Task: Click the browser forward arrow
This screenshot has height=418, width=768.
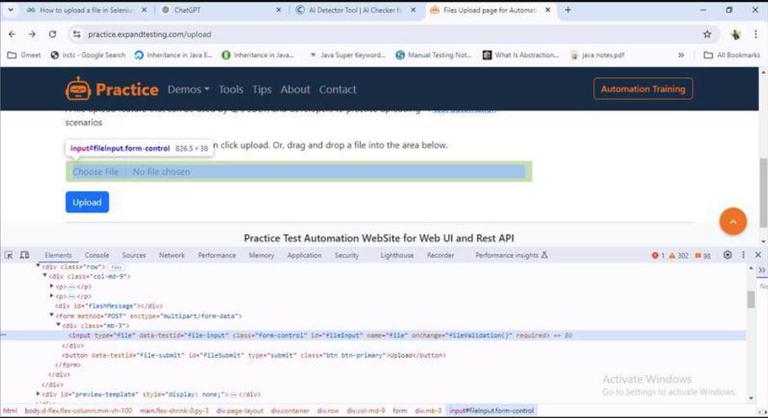Action: pos(32,34)
